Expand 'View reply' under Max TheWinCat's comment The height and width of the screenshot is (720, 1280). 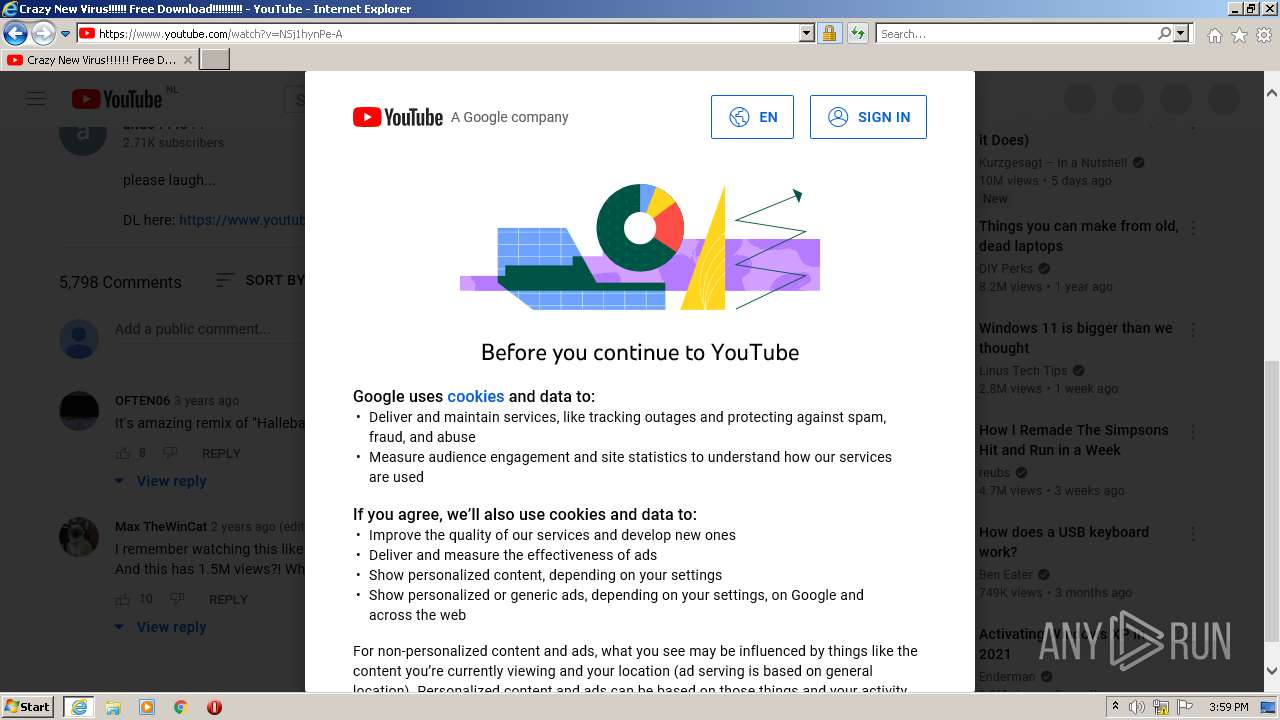pyautogui.click(x=161, y=627)
